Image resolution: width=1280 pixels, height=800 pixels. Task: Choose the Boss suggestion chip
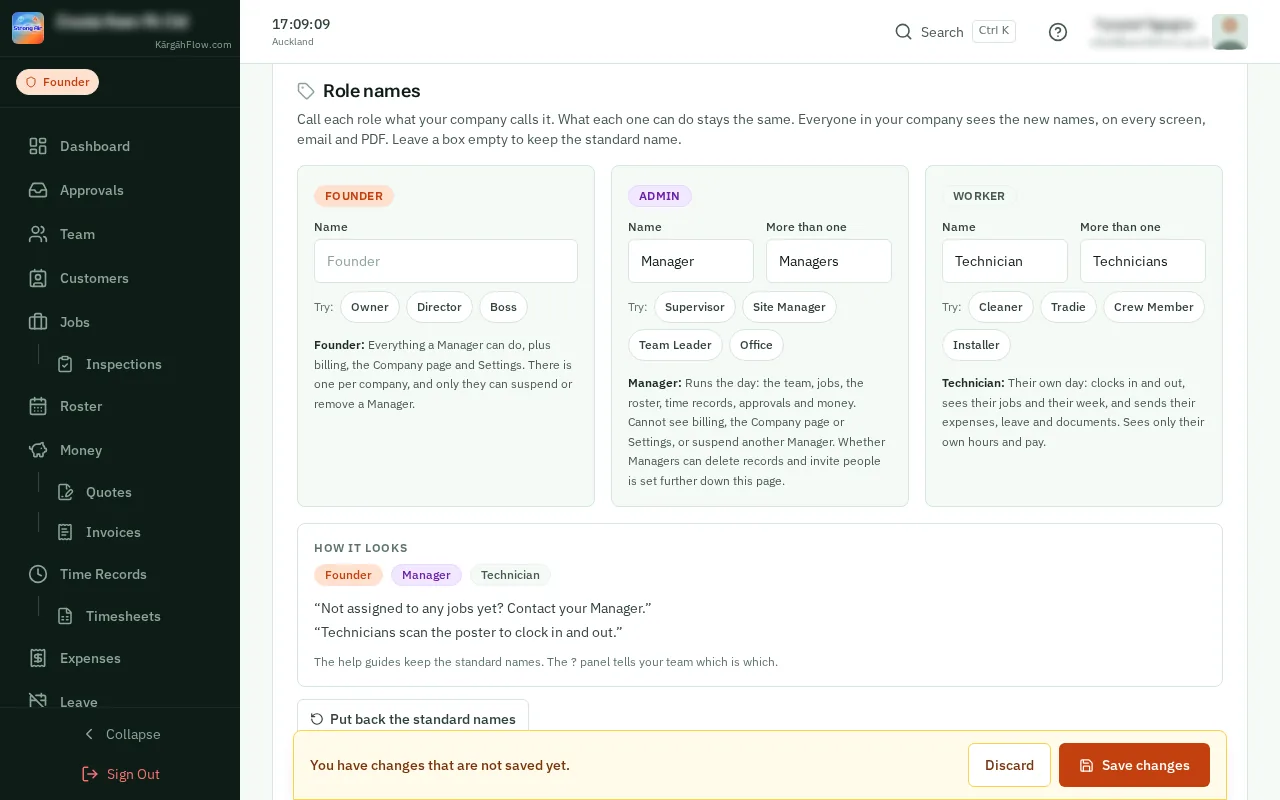[503, 307]
